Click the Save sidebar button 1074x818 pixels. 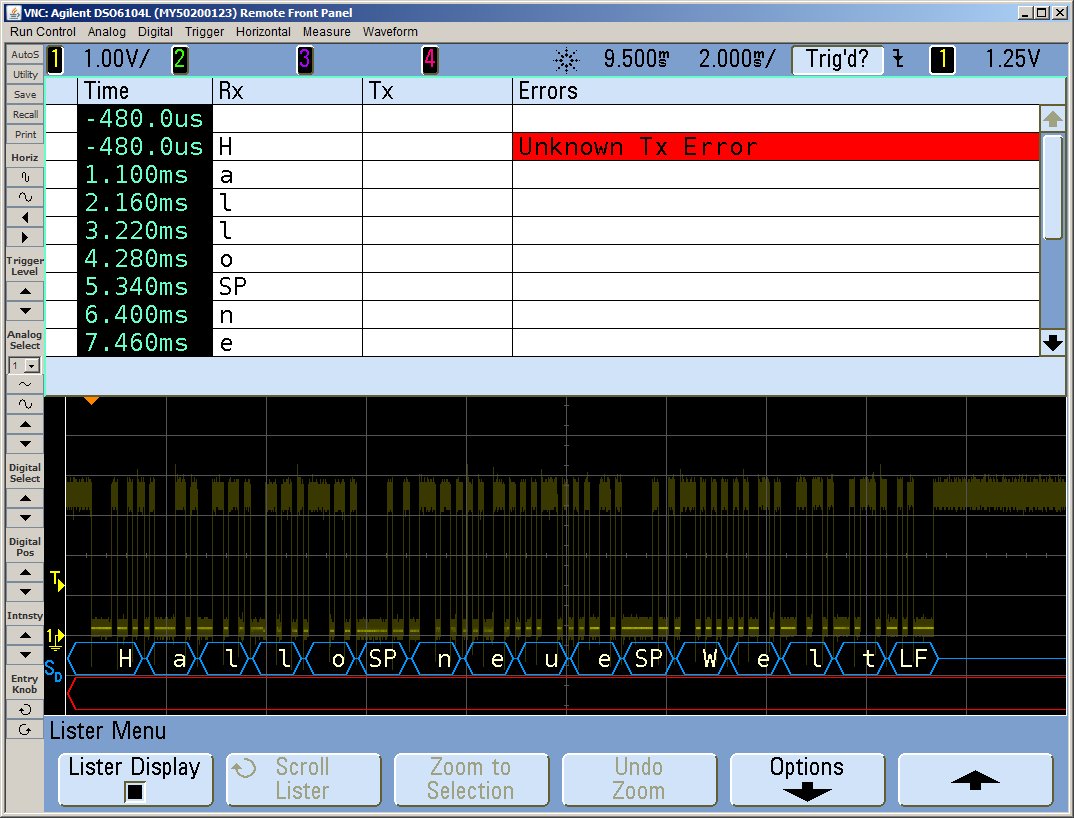click(25, 95)
